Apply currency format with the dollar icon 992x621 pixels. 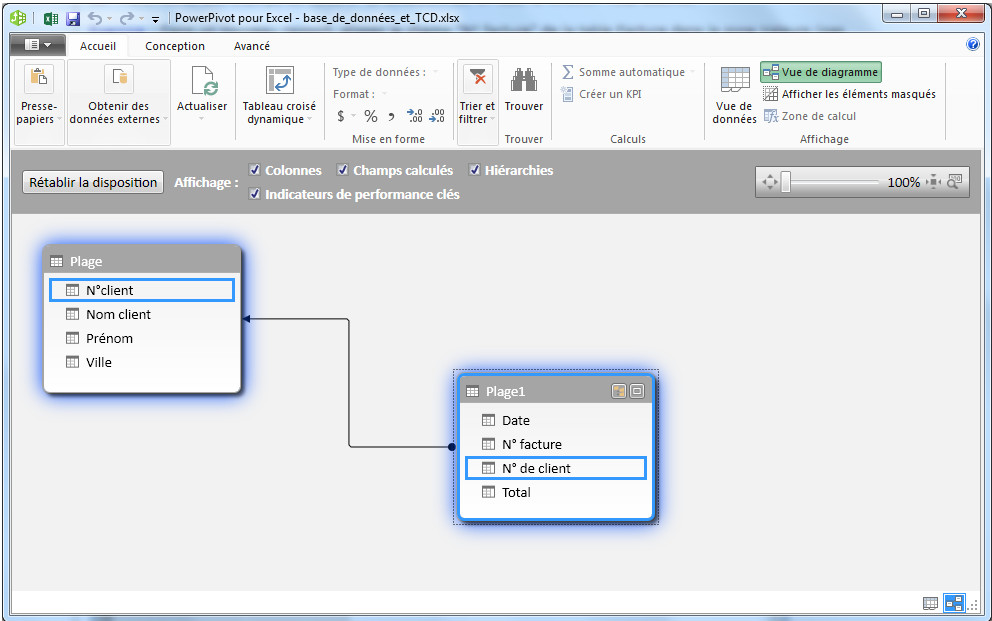tap(340, 116)
